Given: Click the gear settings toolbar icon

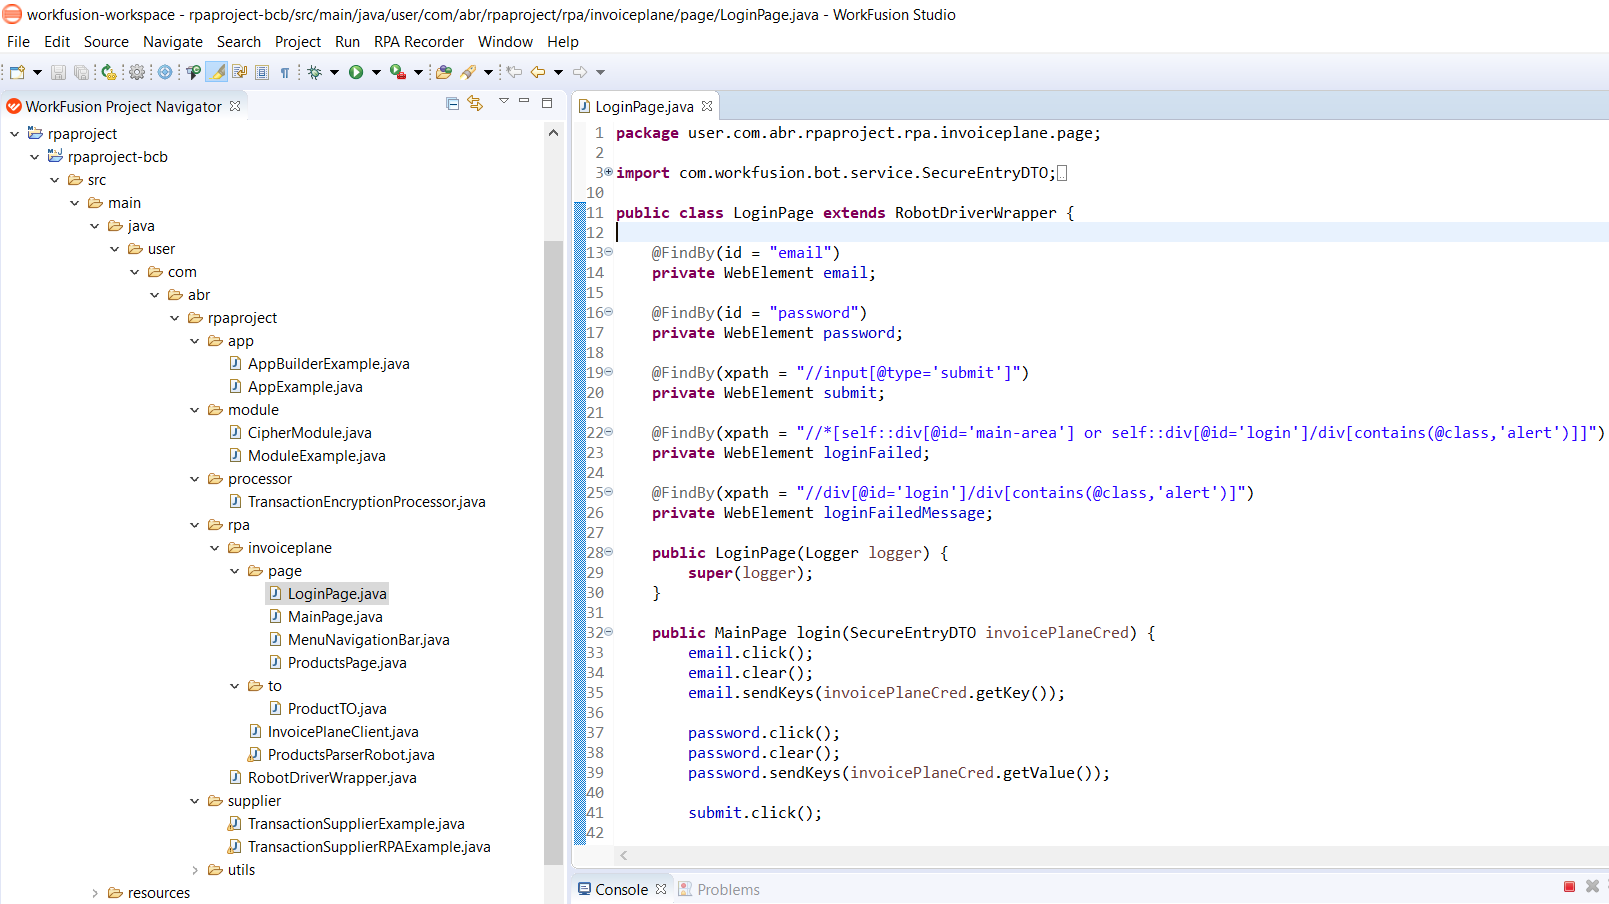Looking at the screenshot, I should pos(137,72).
